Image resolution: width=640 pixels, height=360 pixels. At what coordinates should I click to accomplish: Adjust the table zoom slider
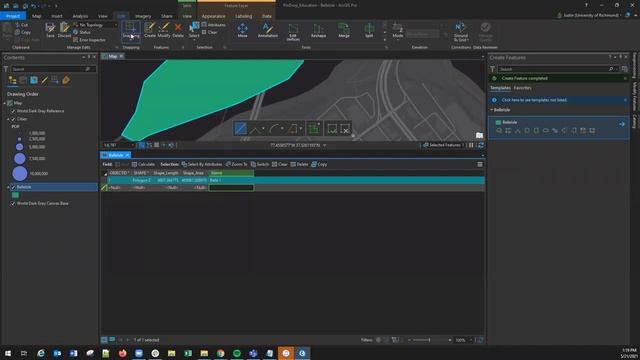(x=429, y=340)
